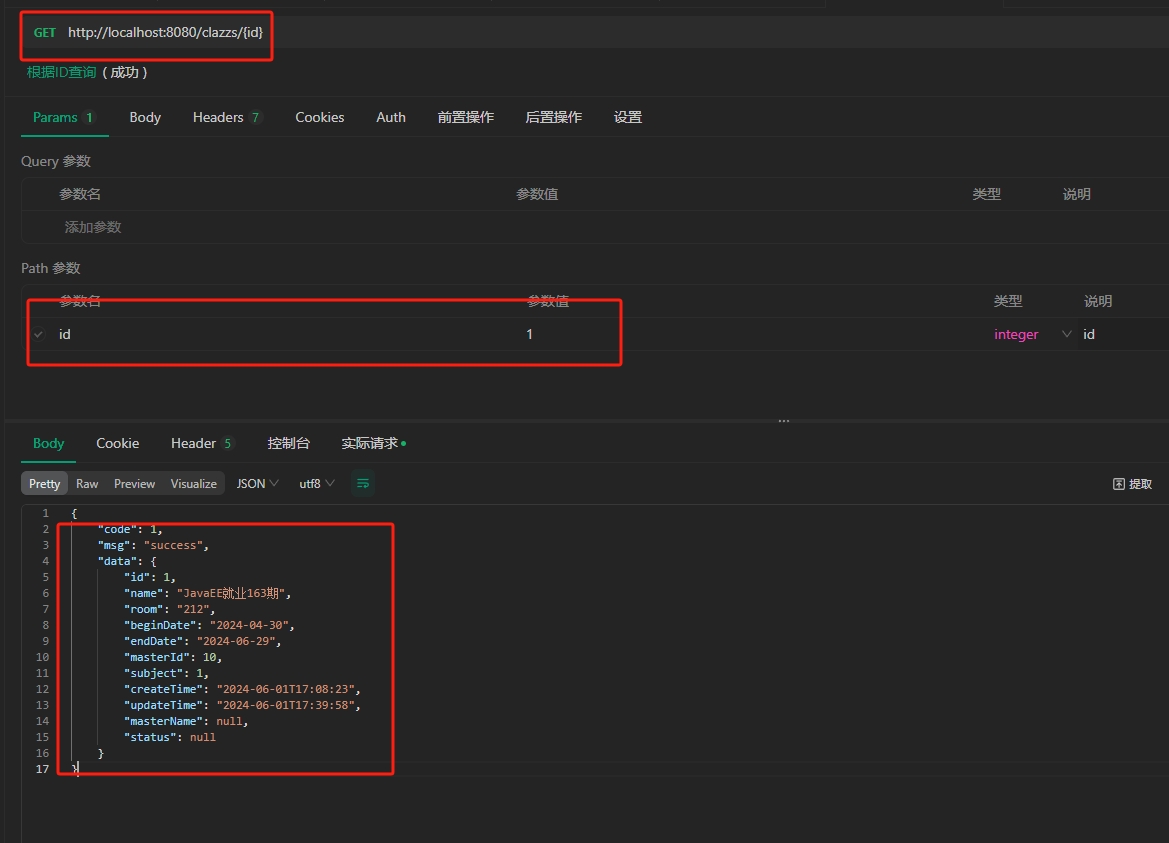Open the 设置 settings tab
The width and height of the screenshot is (1169, 843).
(627, 117)
